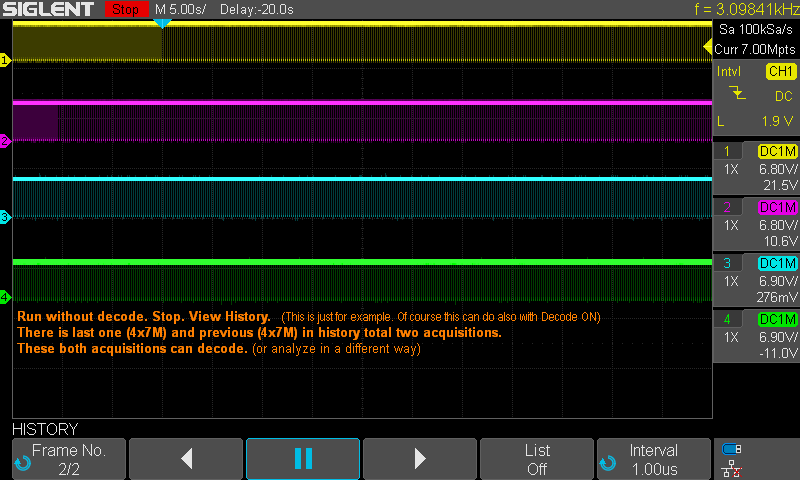Image resolution: width=800 pixels, height=480 pixels.
Task: Select the Interval 1.00us setting
Action: pos(654,459)
